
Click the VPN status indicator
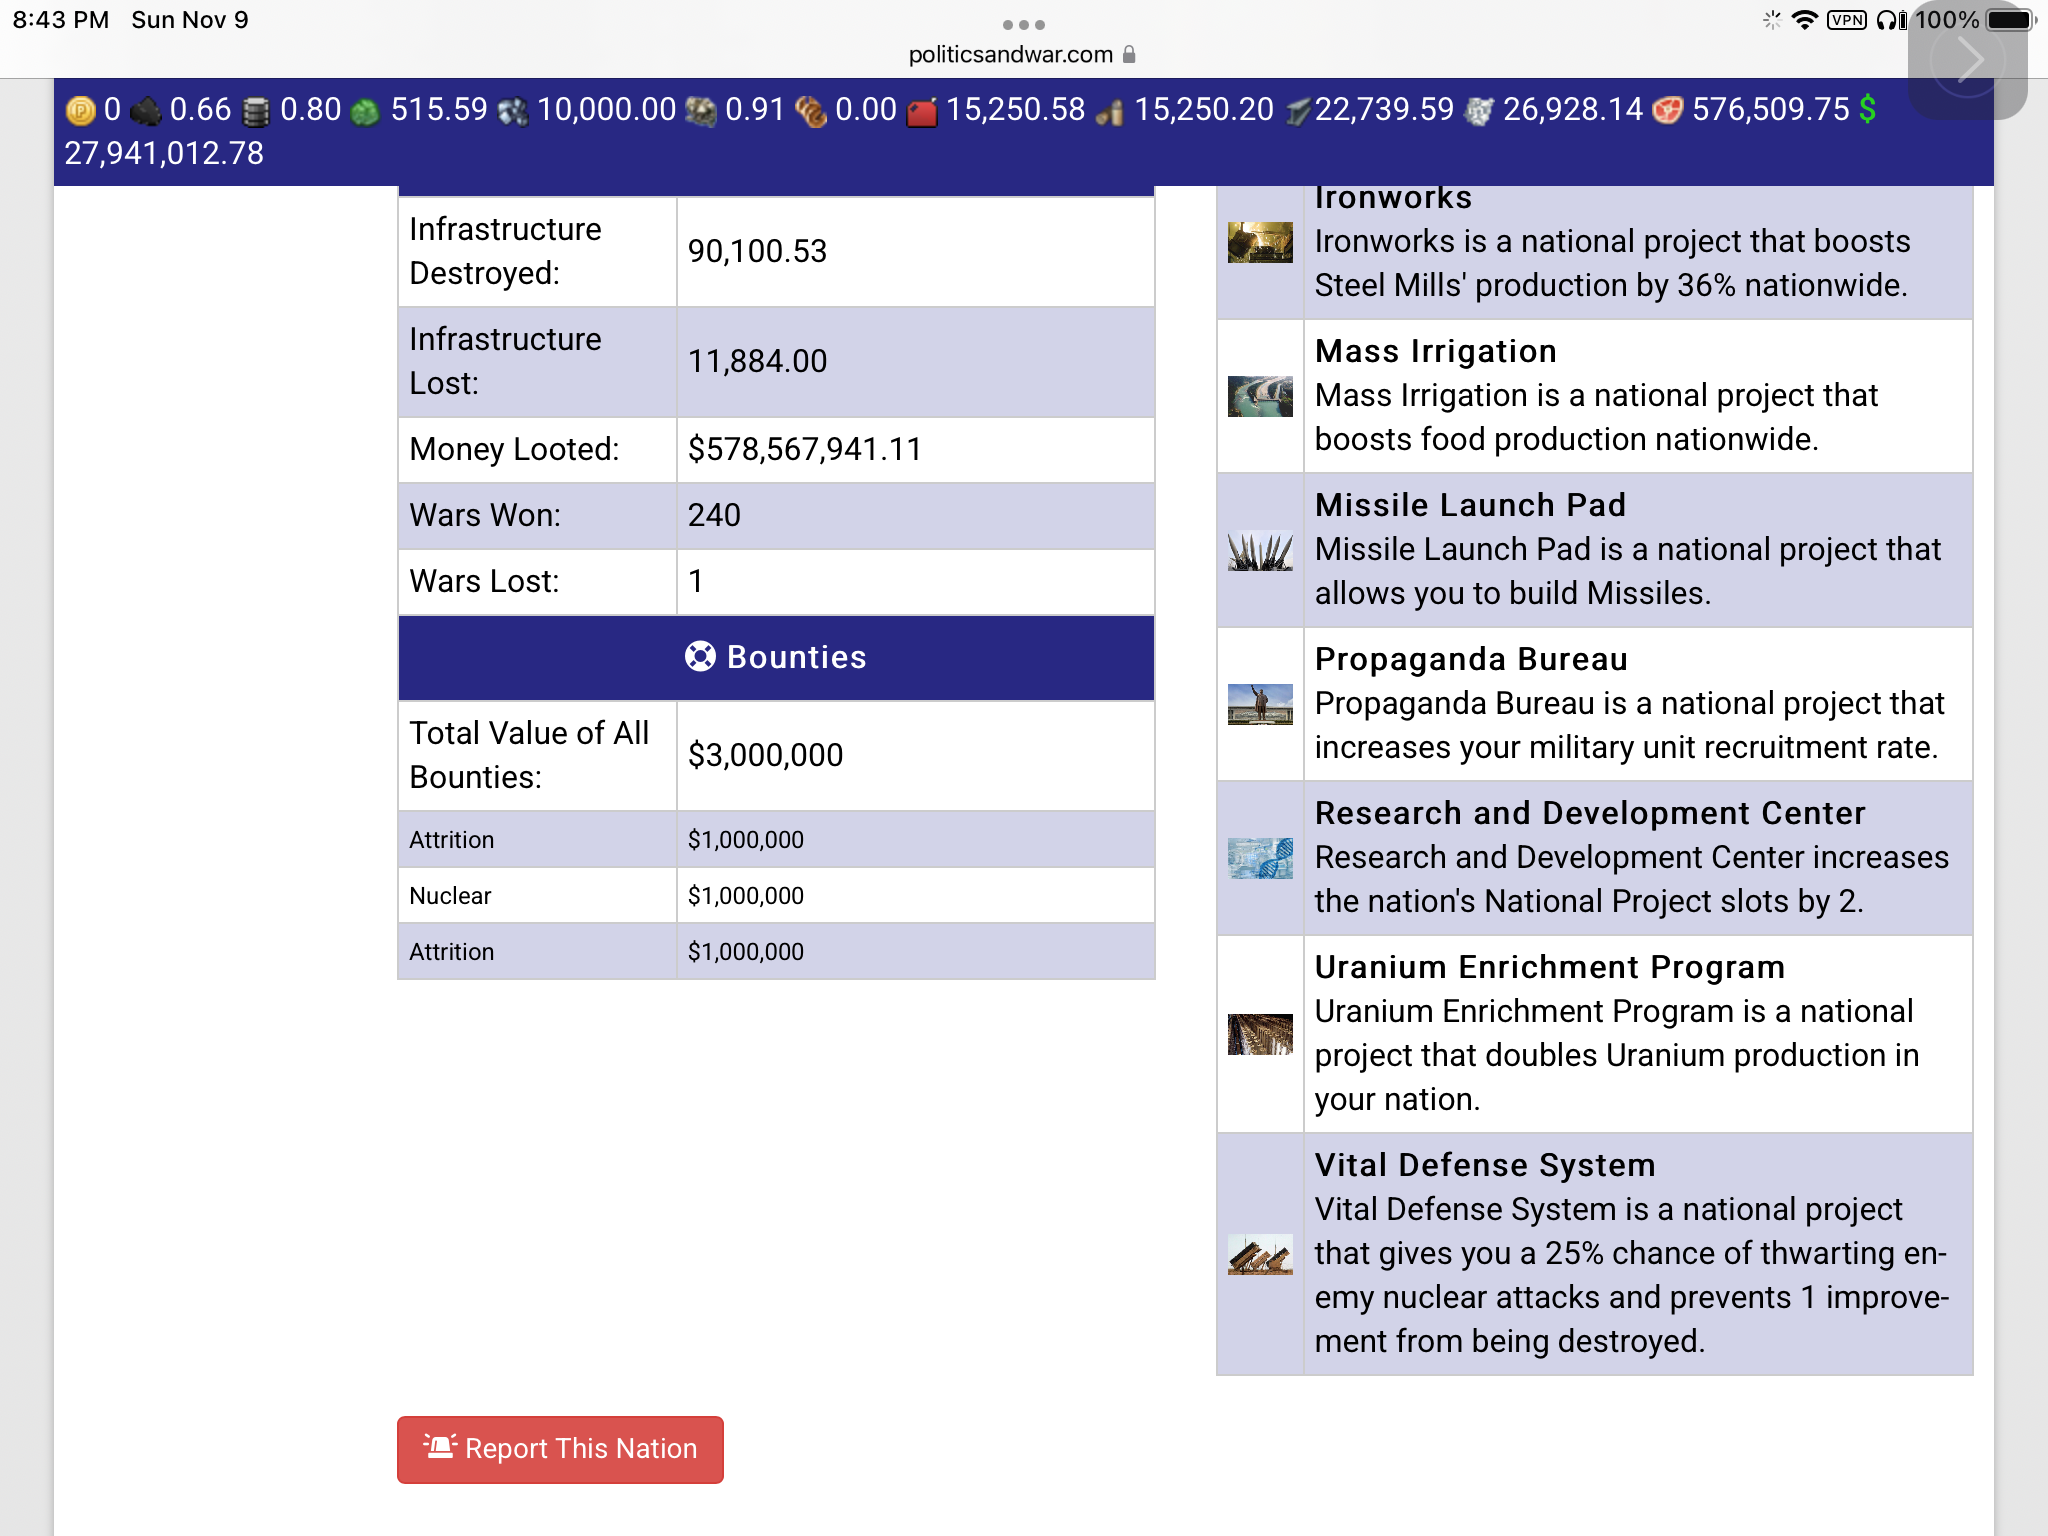pyautogui.click(x=1846, y=20)
